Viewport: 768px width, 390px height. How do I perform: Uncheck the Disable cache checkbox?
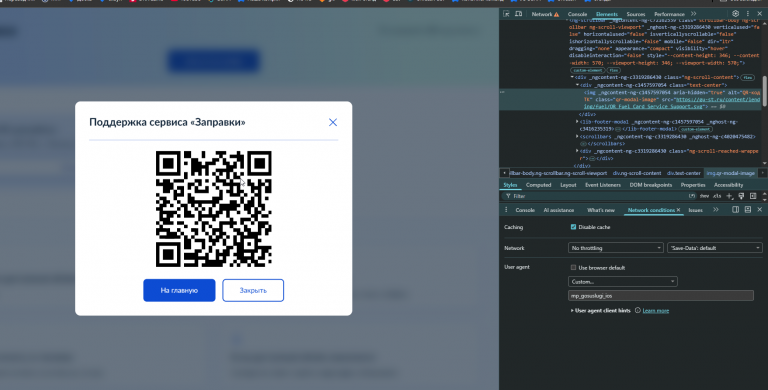coord(573,227)
